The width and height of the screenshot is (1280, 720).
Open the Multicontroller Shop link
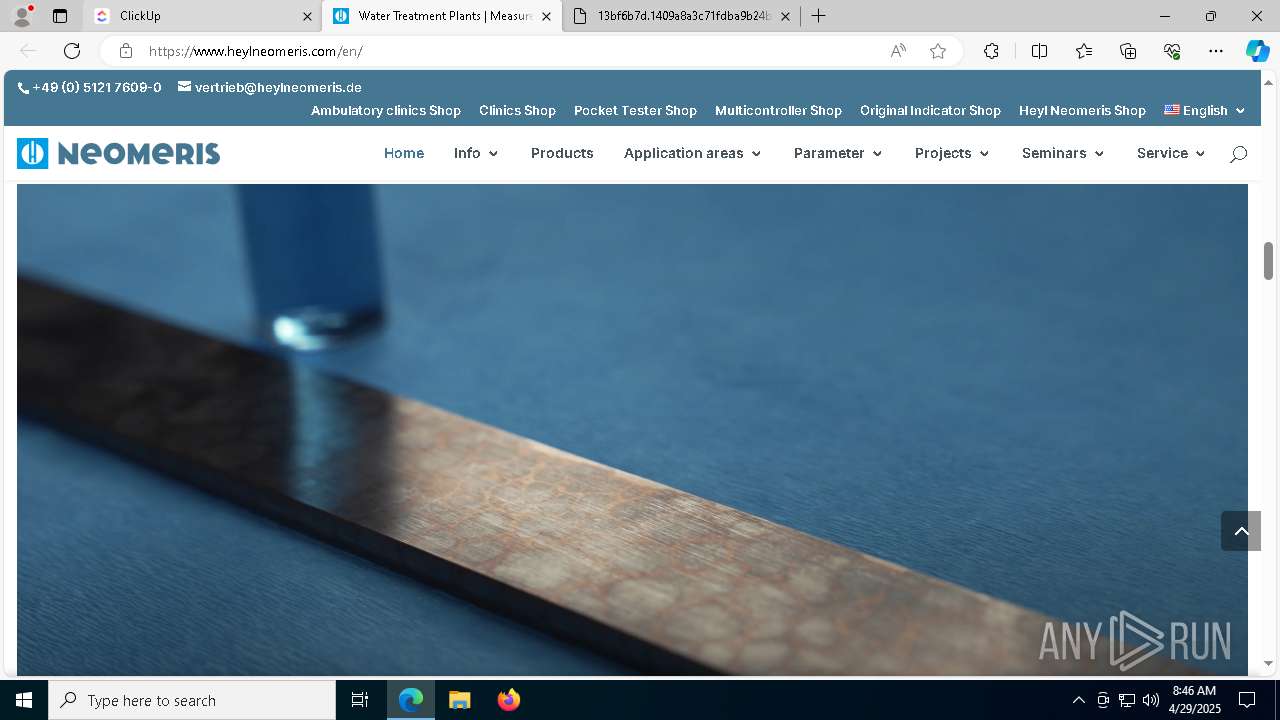778,110
